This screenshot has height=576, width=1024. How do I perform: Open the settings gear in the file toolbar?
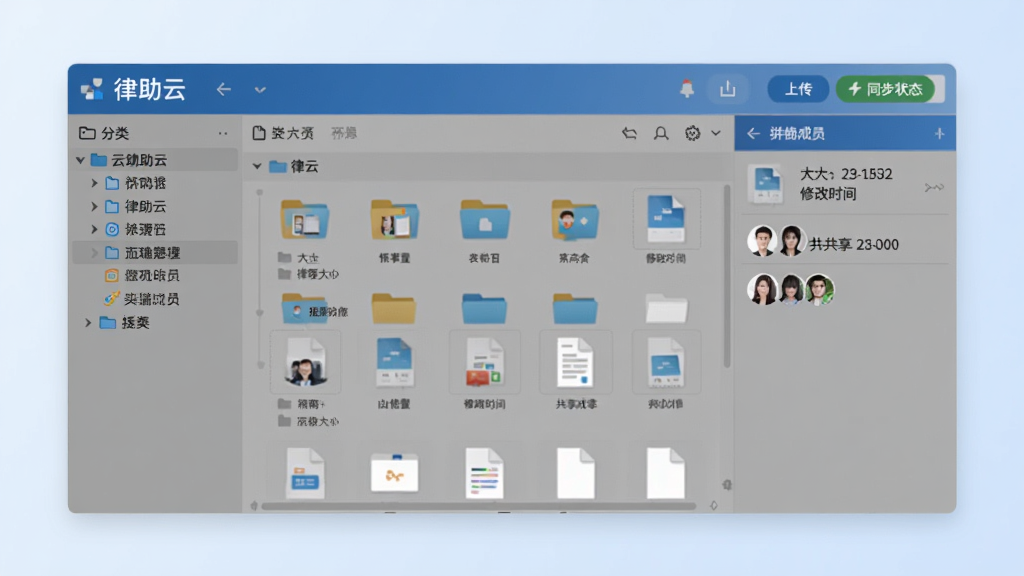point(692,133)
